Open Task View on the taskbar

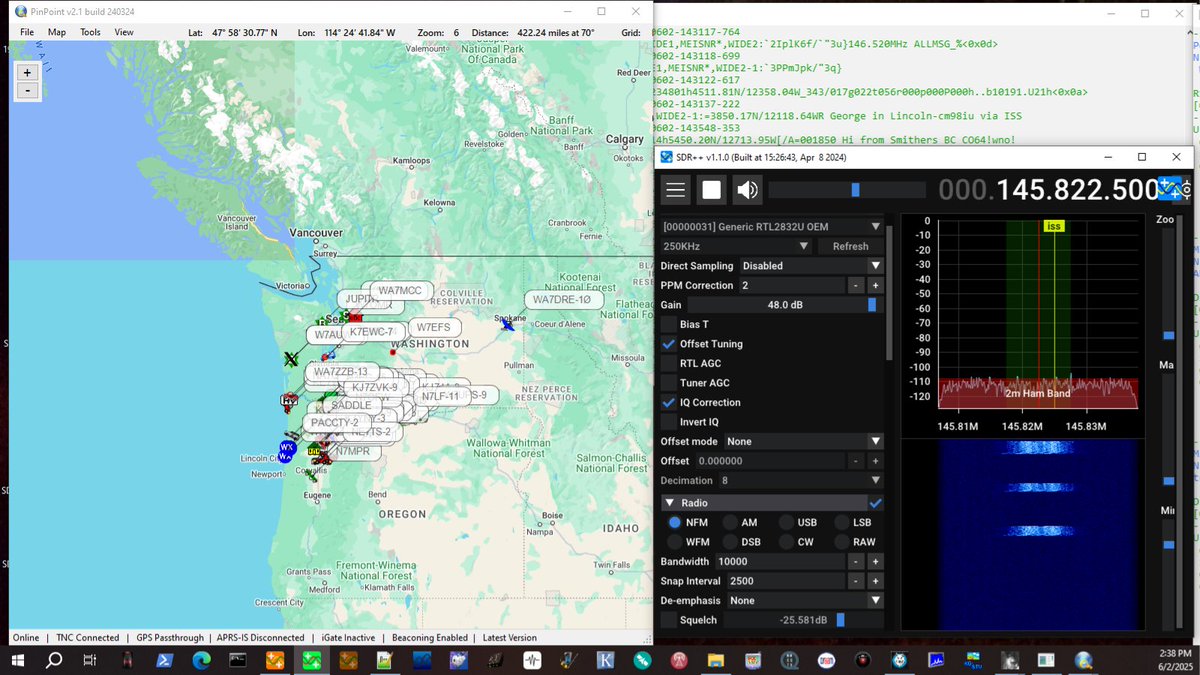click(90, 660)
